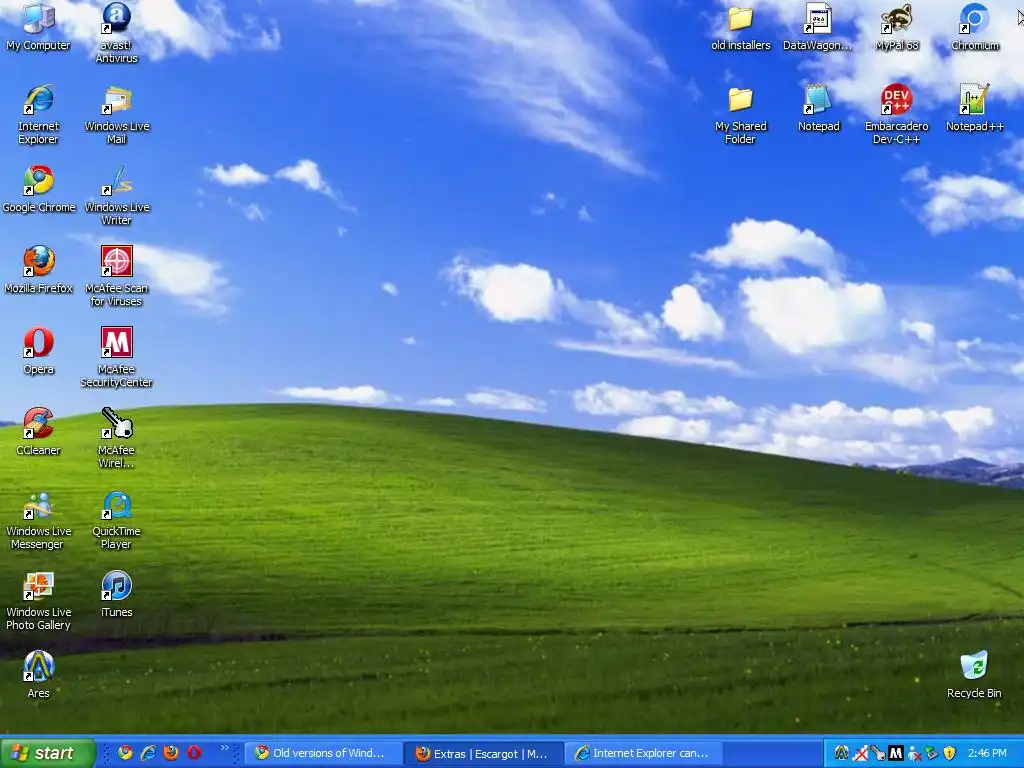Launch Opera from the Quick Launch bar

point(194,753)
